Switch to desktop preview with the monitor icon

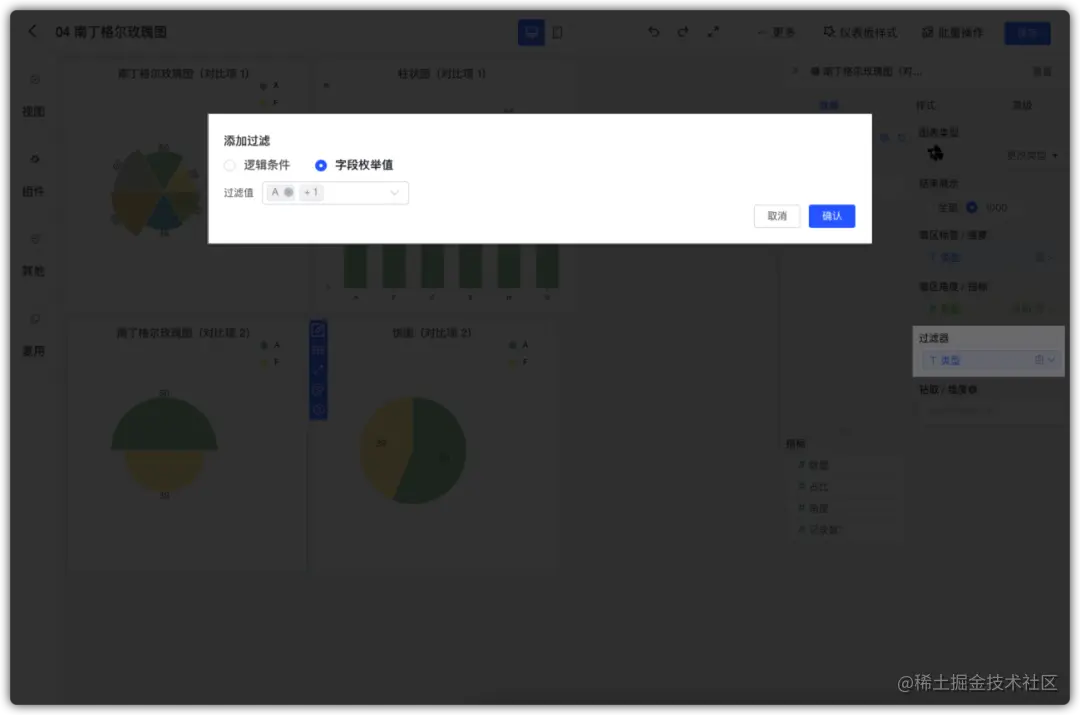click(x=531, y=32)
